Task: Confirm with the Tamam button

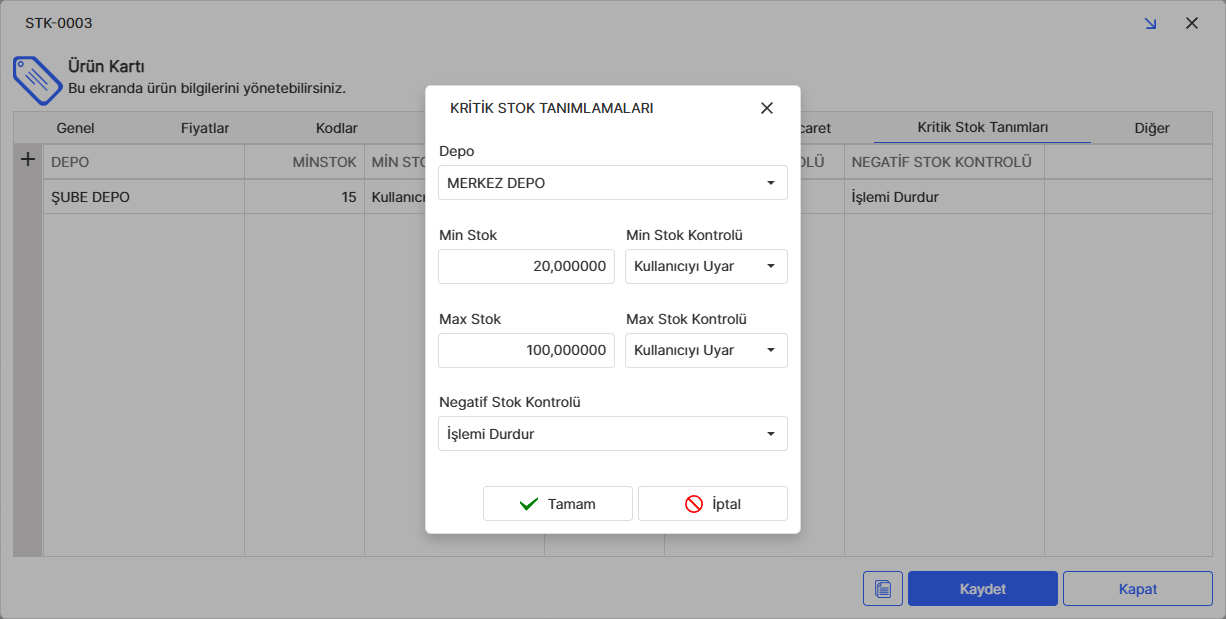Action: pos(557,504)
